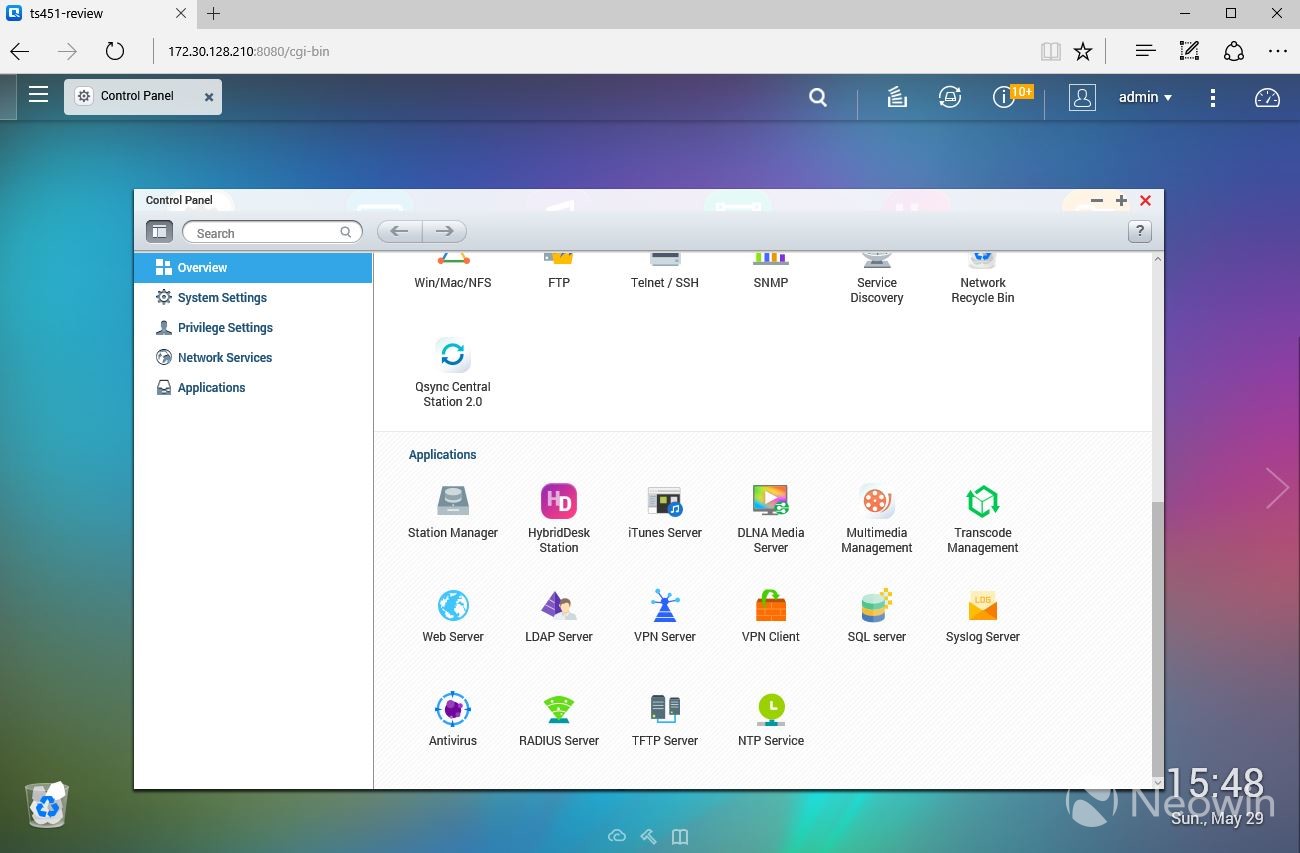
Task: Open SQL server settings
Action: click(x=876, y=616)
